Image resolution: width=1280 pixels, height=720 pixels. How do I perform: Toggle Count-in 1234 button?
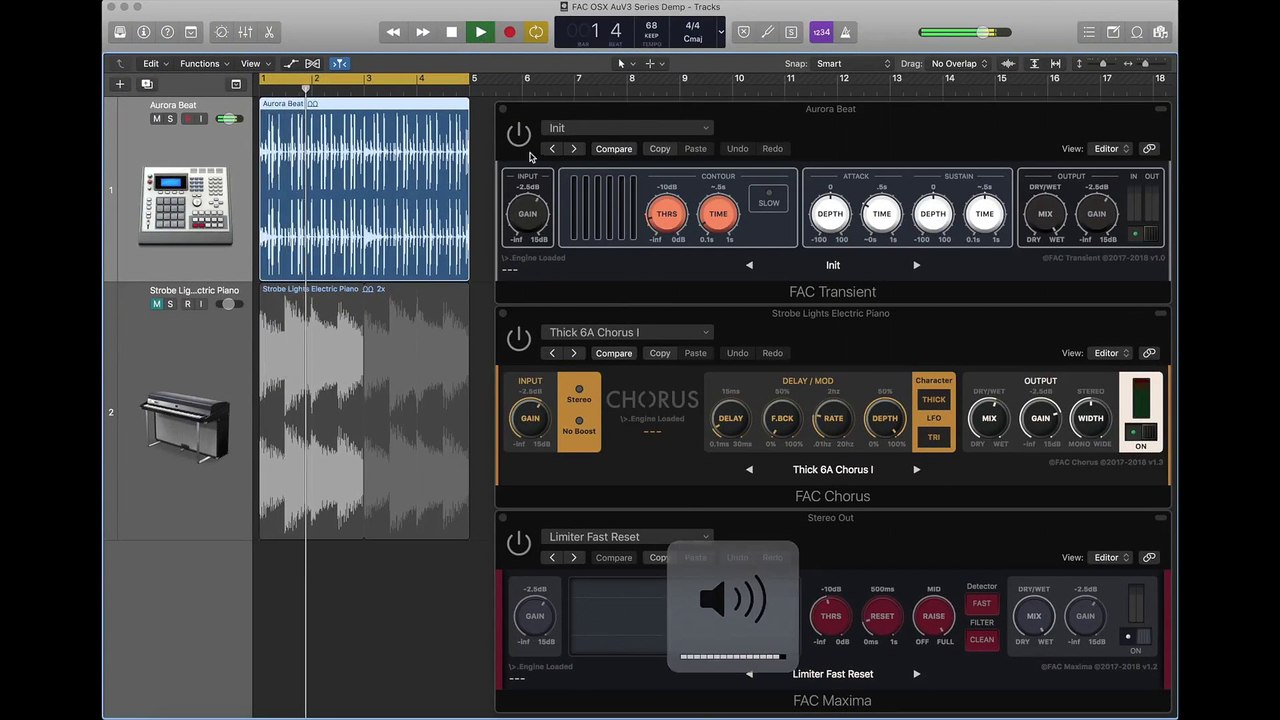[x=821, y=32]
